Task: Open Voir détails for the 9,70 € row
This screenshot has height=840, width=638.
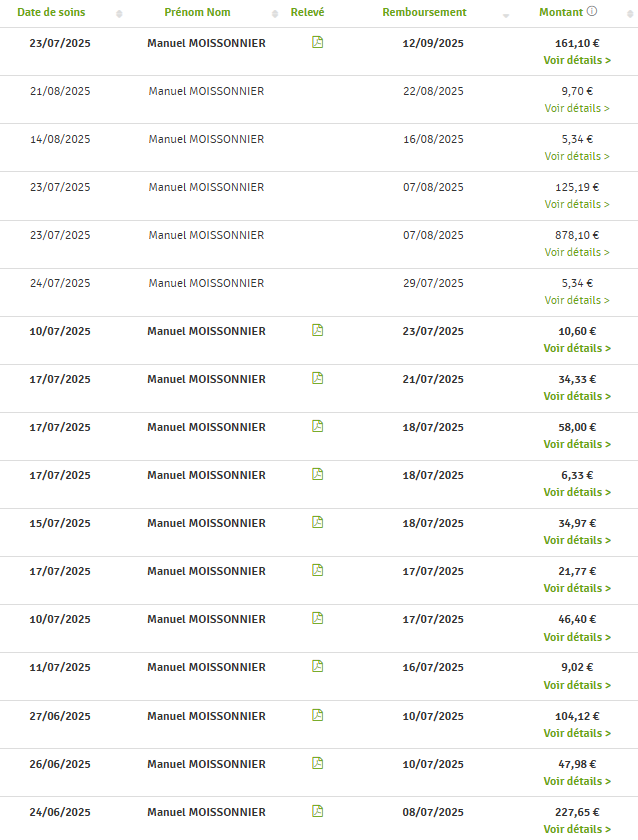Action: 577,108
